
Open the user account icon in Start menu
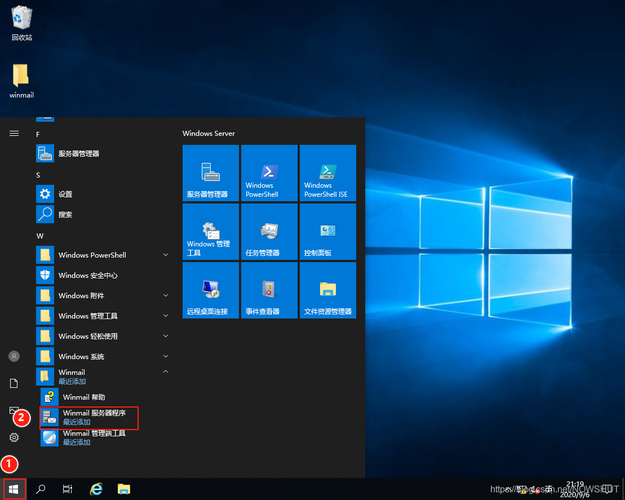click(x=14, y=356)
